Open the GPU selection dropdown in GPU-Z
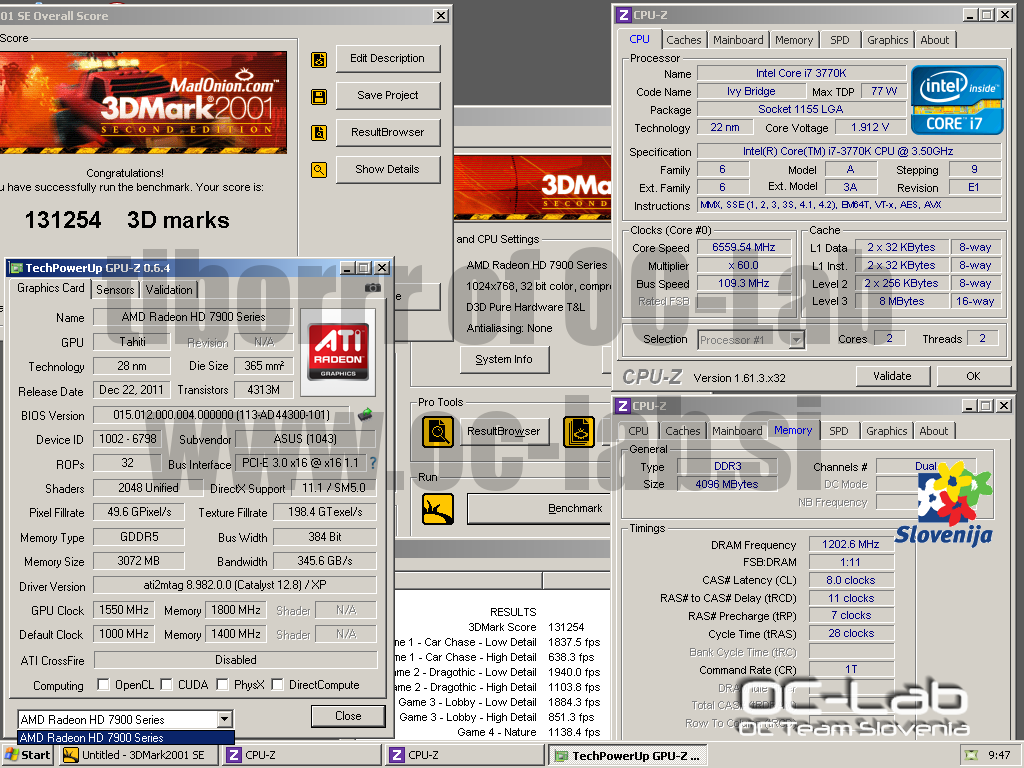 [x=224, y=720]
